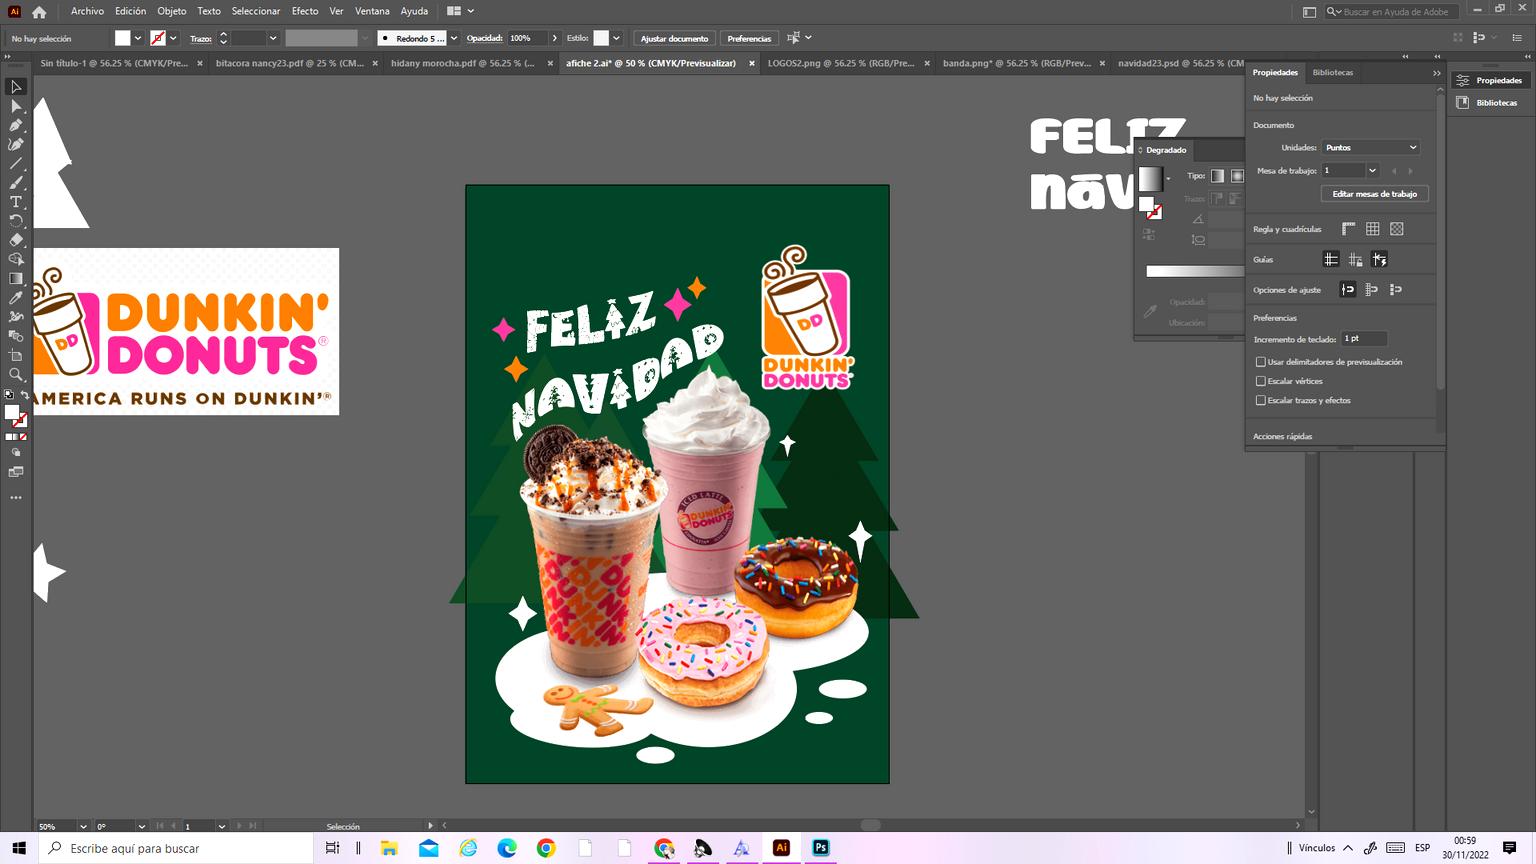Select the linear gradient type icon
This screenshot has width=1536, height=864.
pos(1217,176)
